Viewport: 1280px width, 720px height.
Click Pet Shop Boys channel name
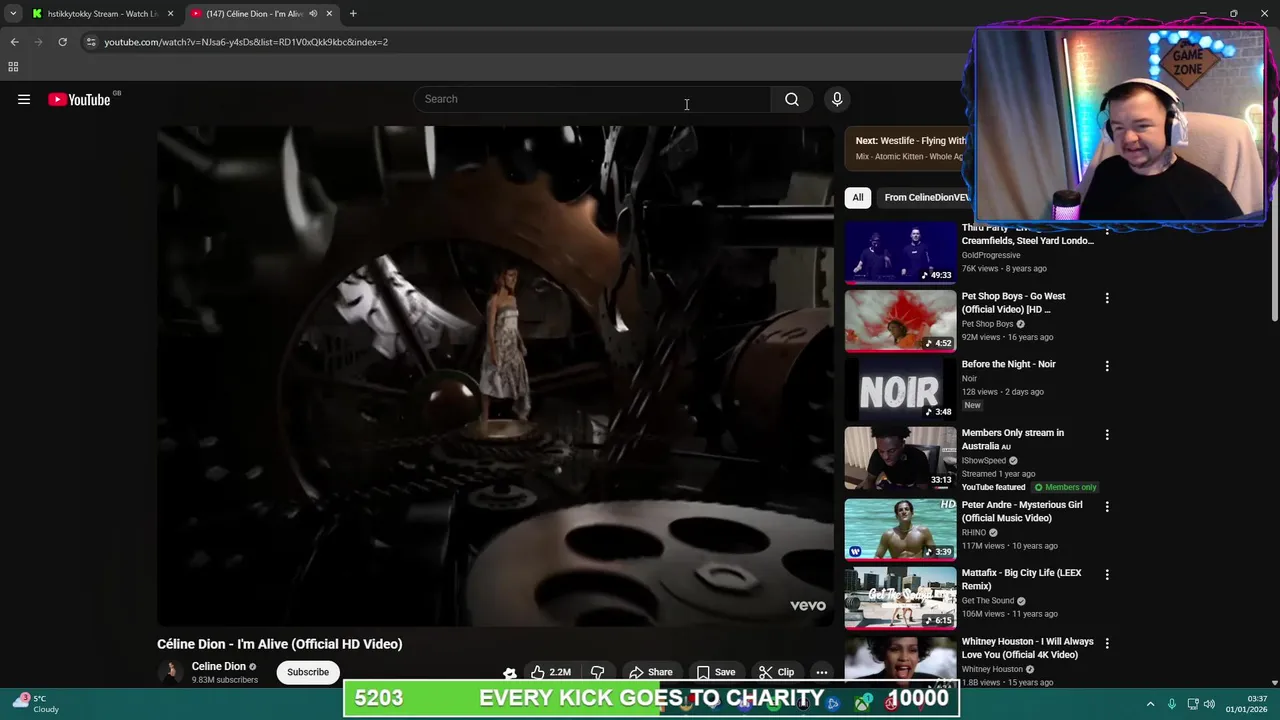[988, 324]
